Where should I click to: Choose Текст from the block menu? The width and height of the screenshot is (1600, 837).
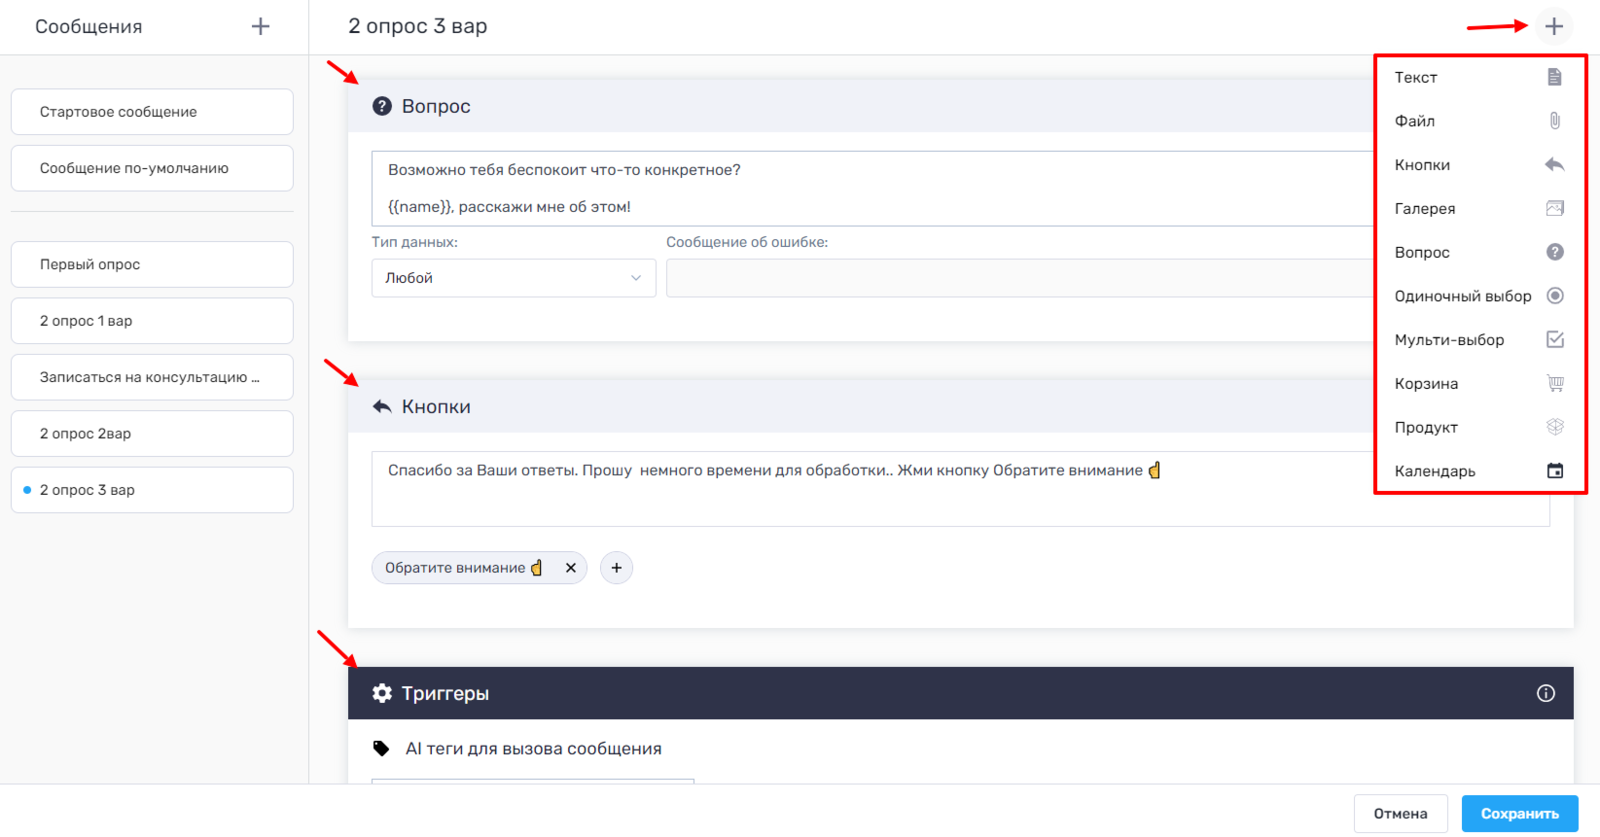[1476, 78]
